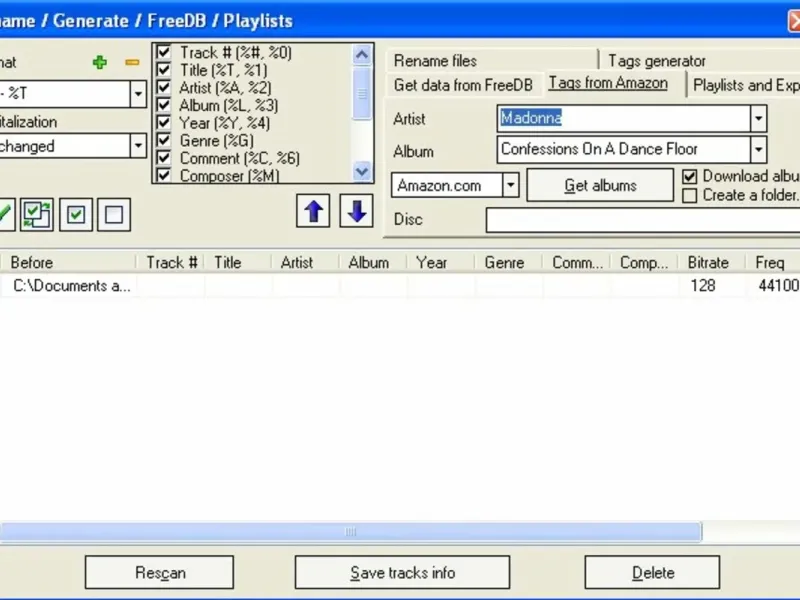800x600 pixels.
Task: Toggle the Artist (%A, %2) checkbox
Action: [163, 87]
